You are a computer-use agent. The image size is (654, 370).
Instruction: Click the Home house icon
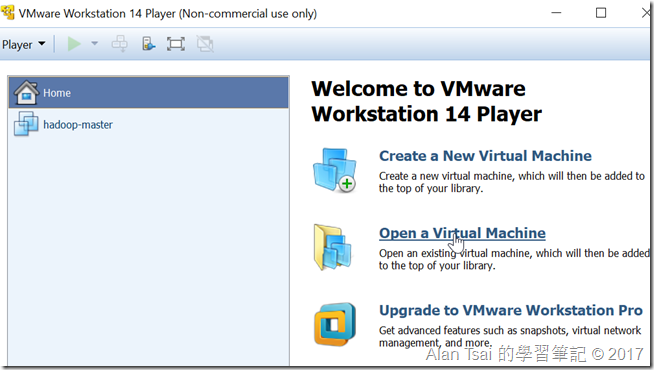(x=27, y=92)
